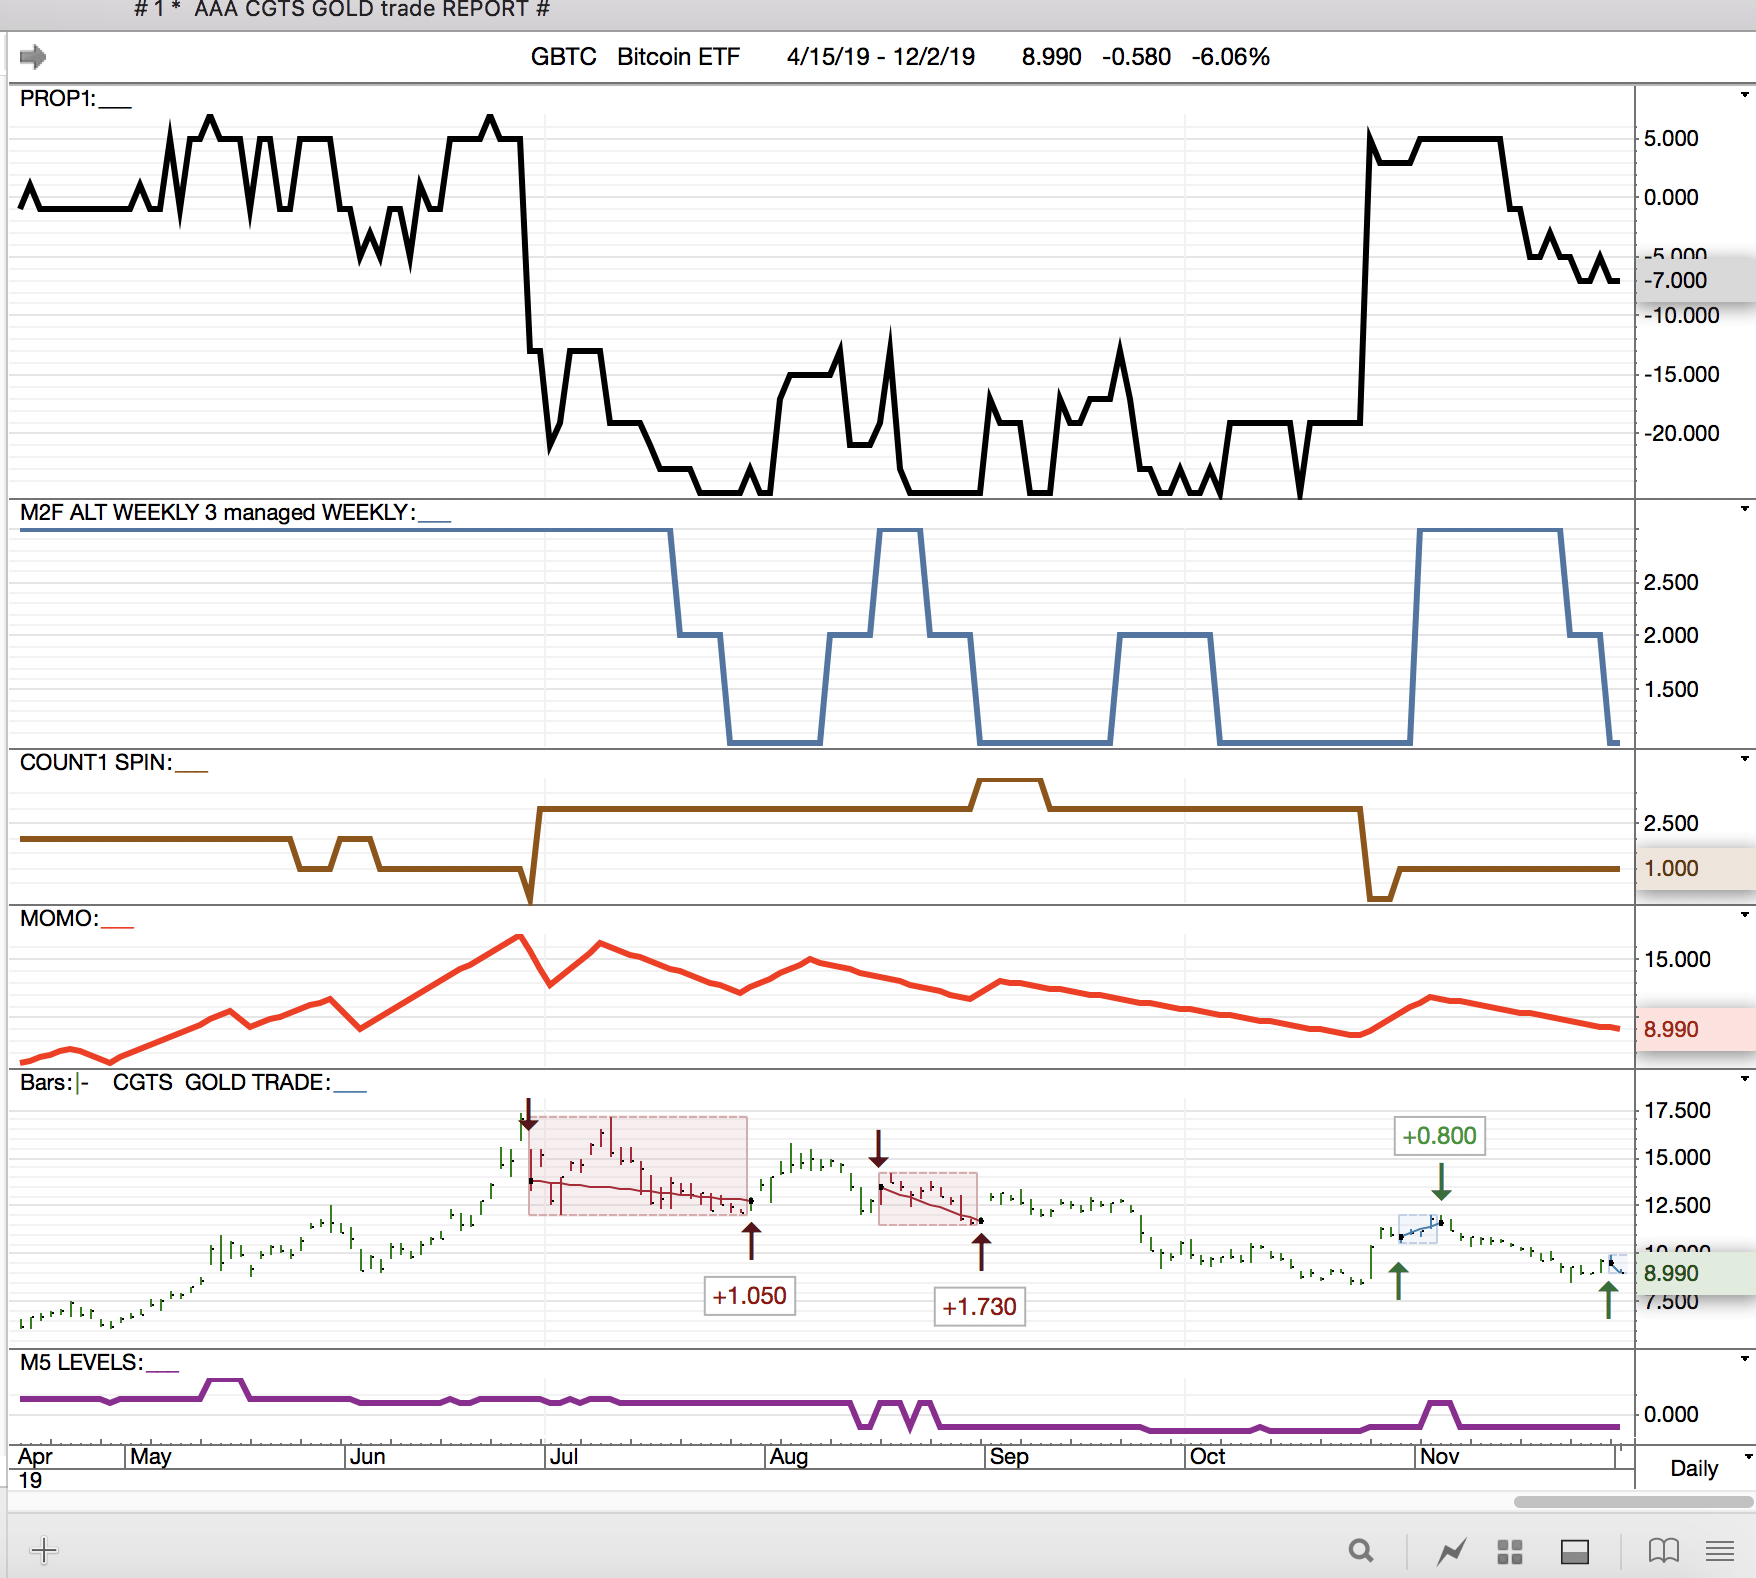Viewport: 1756px width, 1578px height.
Task: Click the 8.990 MOMO value marker
Action: pyautogui.click(x=1696, y=1029)
